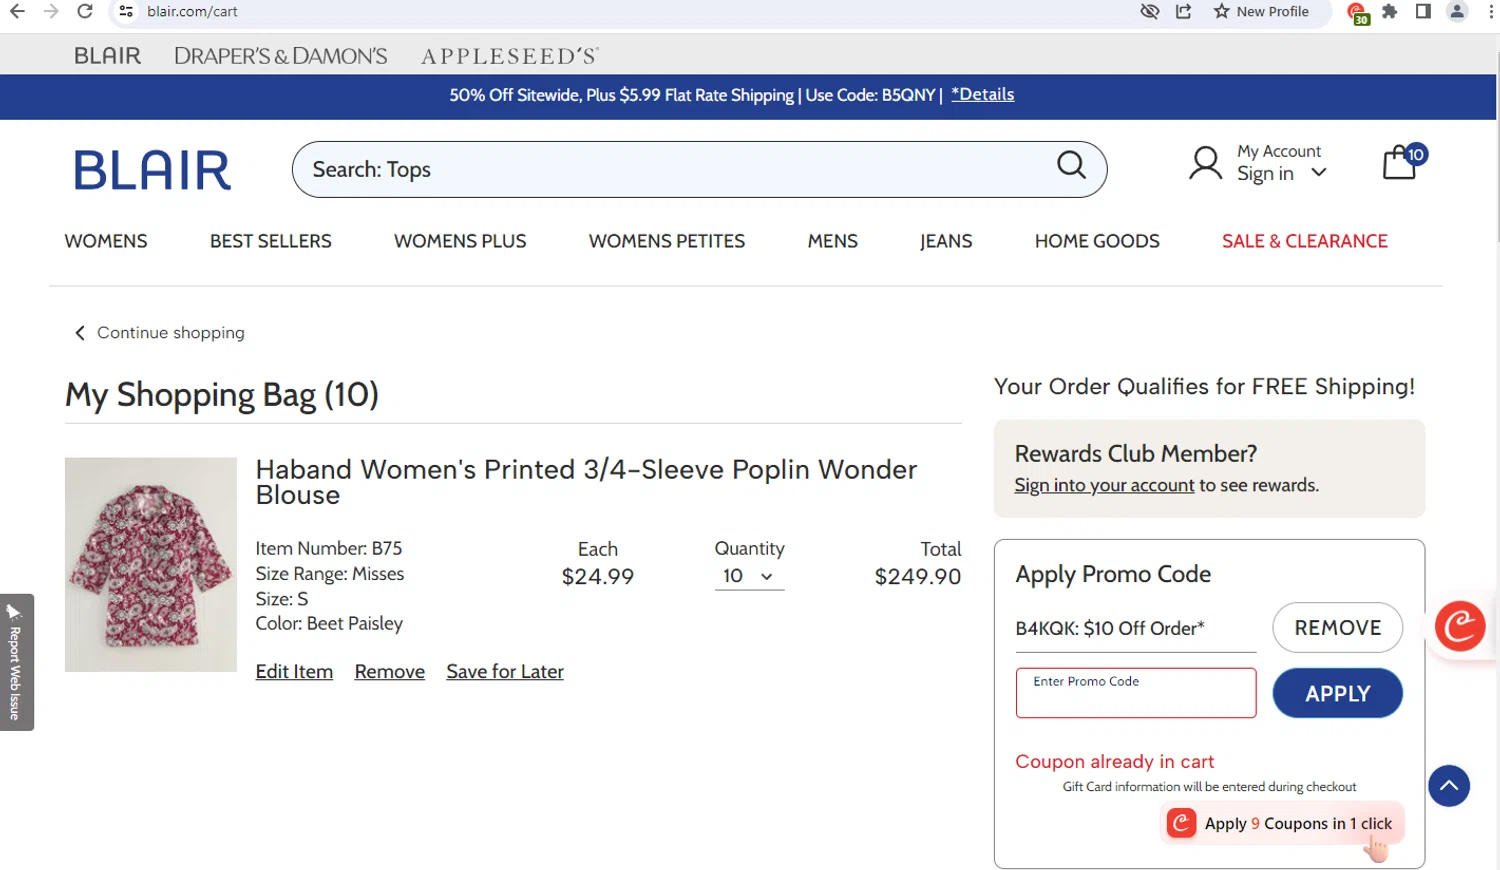Click floating red coupon extension button
Screen dimensions: 1500x870
[1460, 626]
